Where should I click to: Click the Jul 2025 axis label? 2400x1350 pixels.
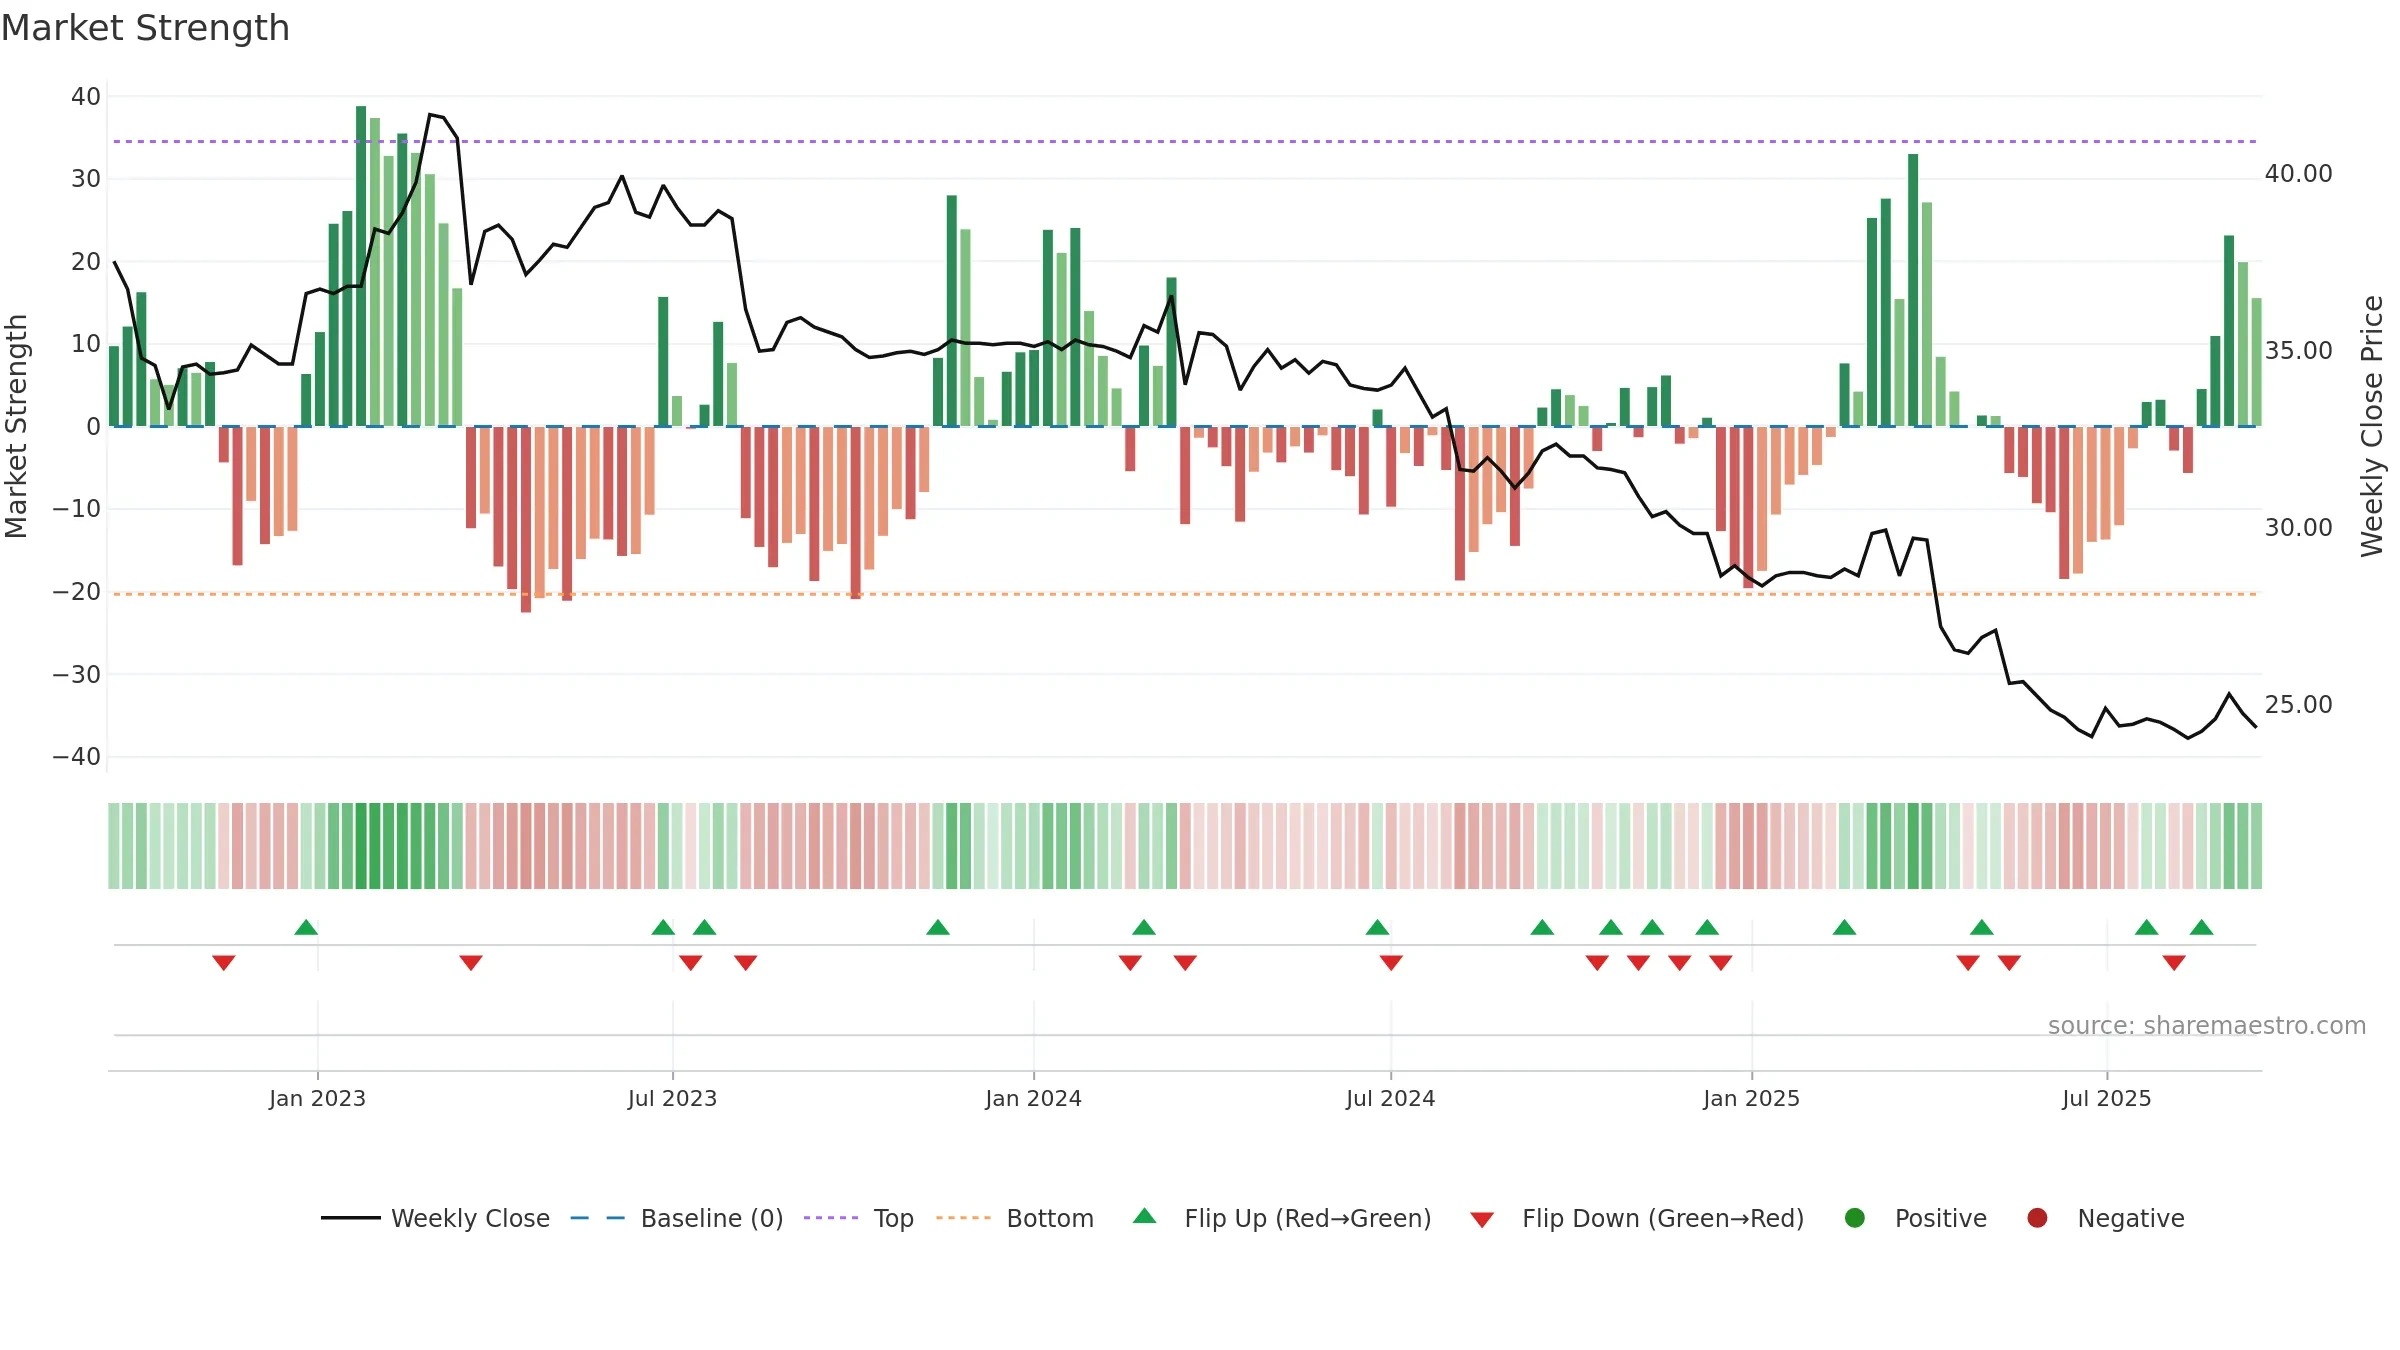click(x=2106, y=1098)
